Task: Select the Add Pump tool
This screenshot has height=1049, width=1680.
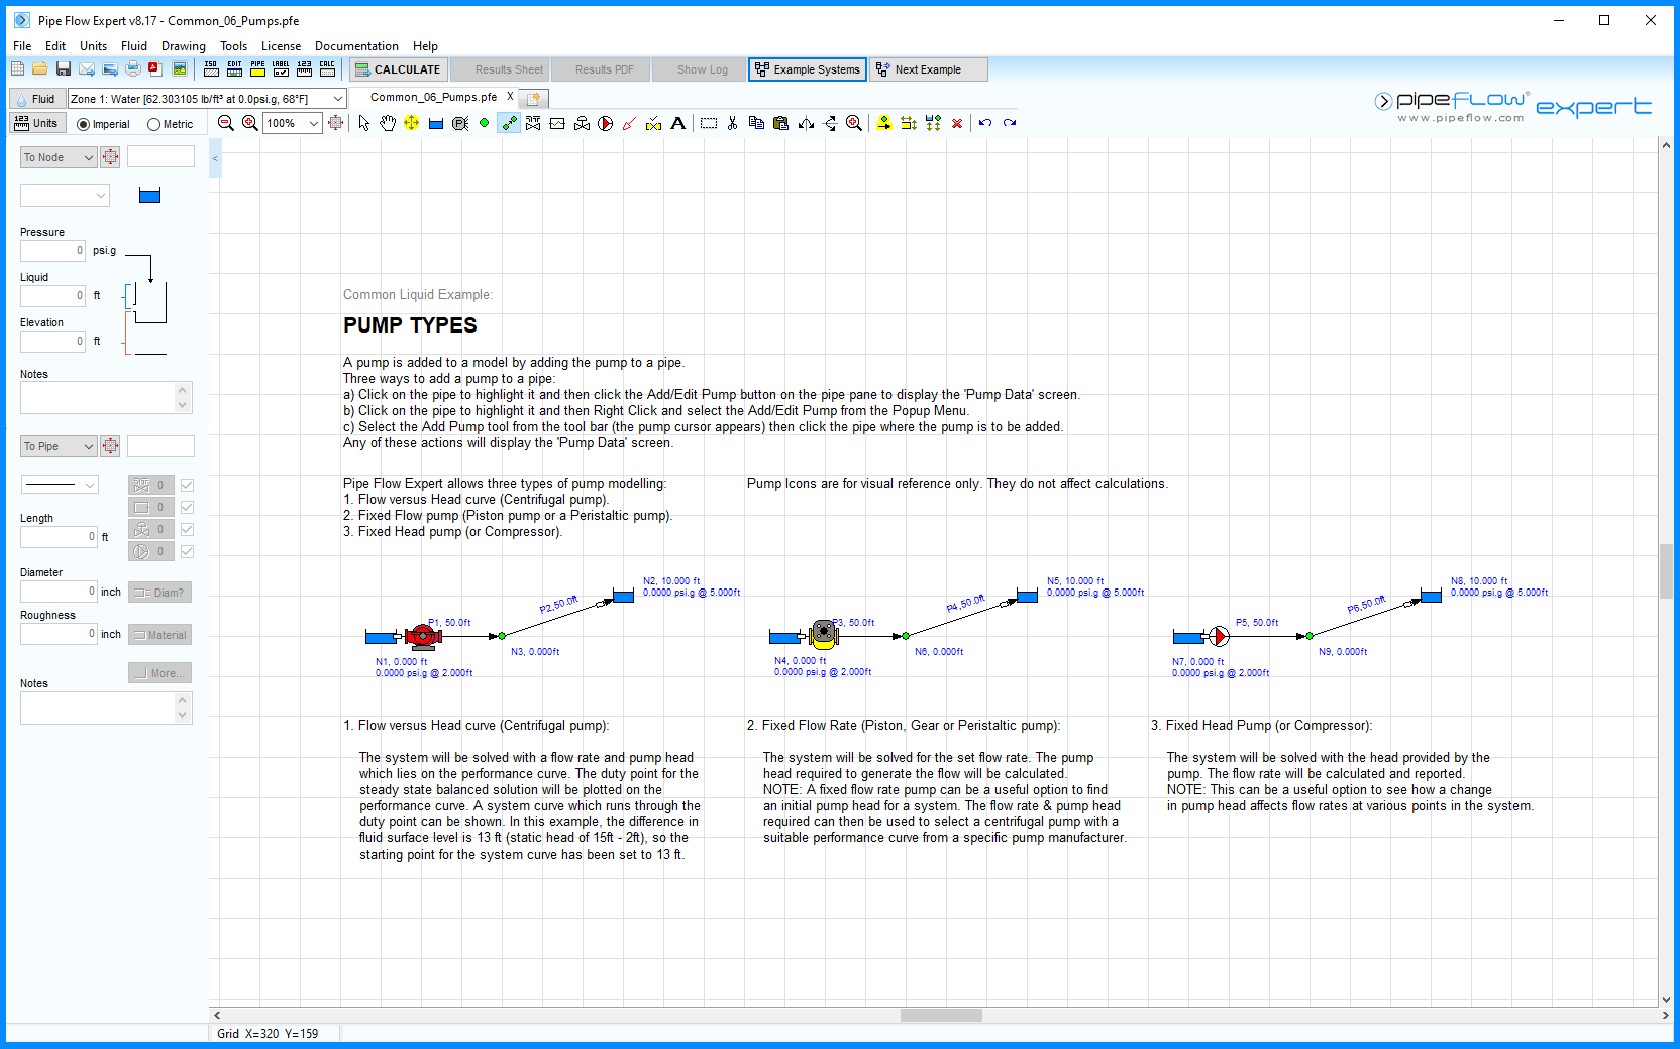Action: (606, 123)
